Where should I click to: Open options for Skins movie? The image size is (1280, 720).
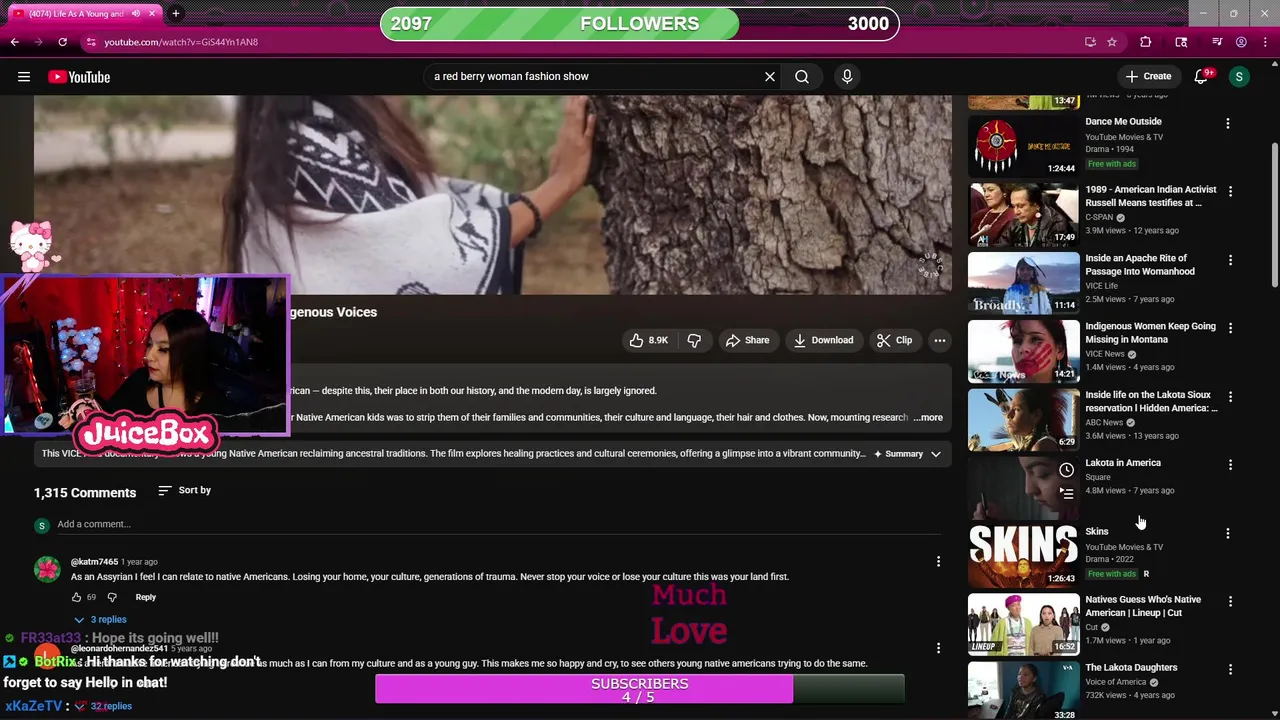pyautogui.click(x=1228, y=534)
